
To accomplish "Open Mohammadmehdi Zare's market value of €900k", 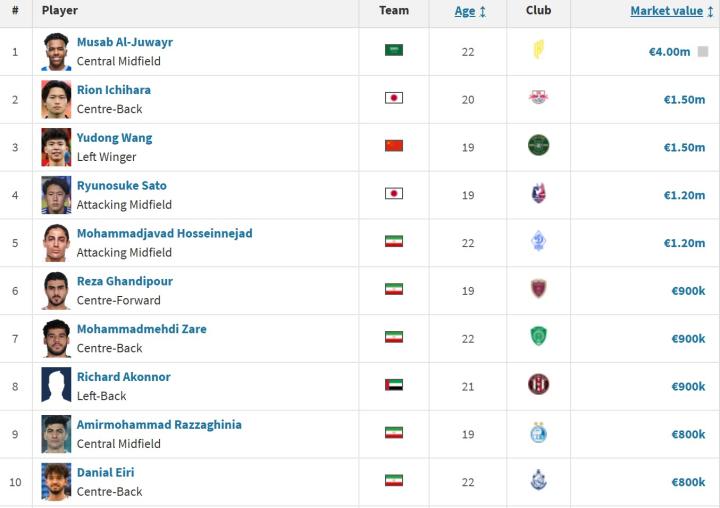I will pyautogui.click(x=688, y=338).
